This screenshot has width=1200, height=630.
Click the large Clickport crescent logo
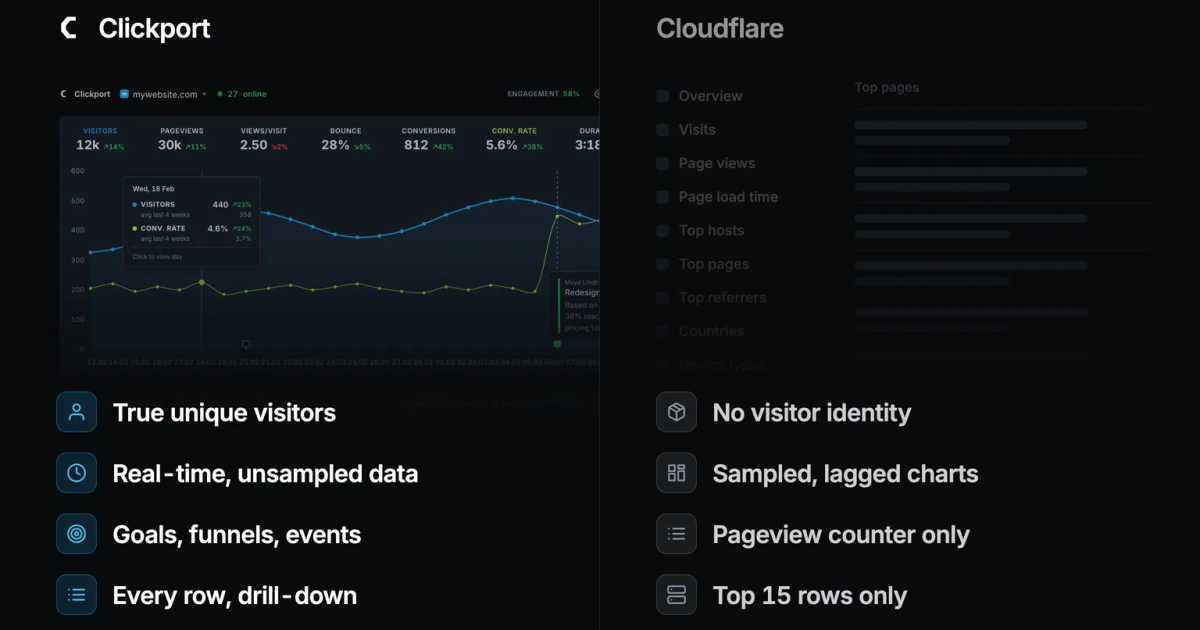click(x=69, y=28)
